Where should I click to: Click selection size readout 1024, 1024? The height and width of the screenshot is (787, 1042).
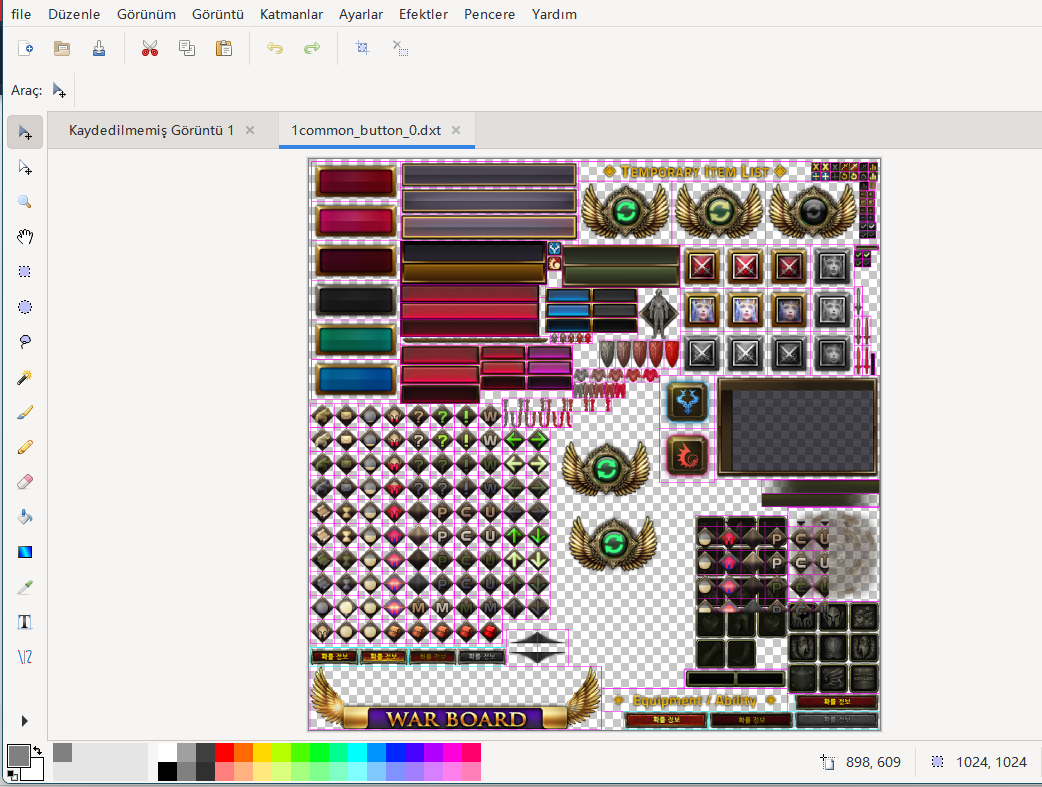click(991, 762)
